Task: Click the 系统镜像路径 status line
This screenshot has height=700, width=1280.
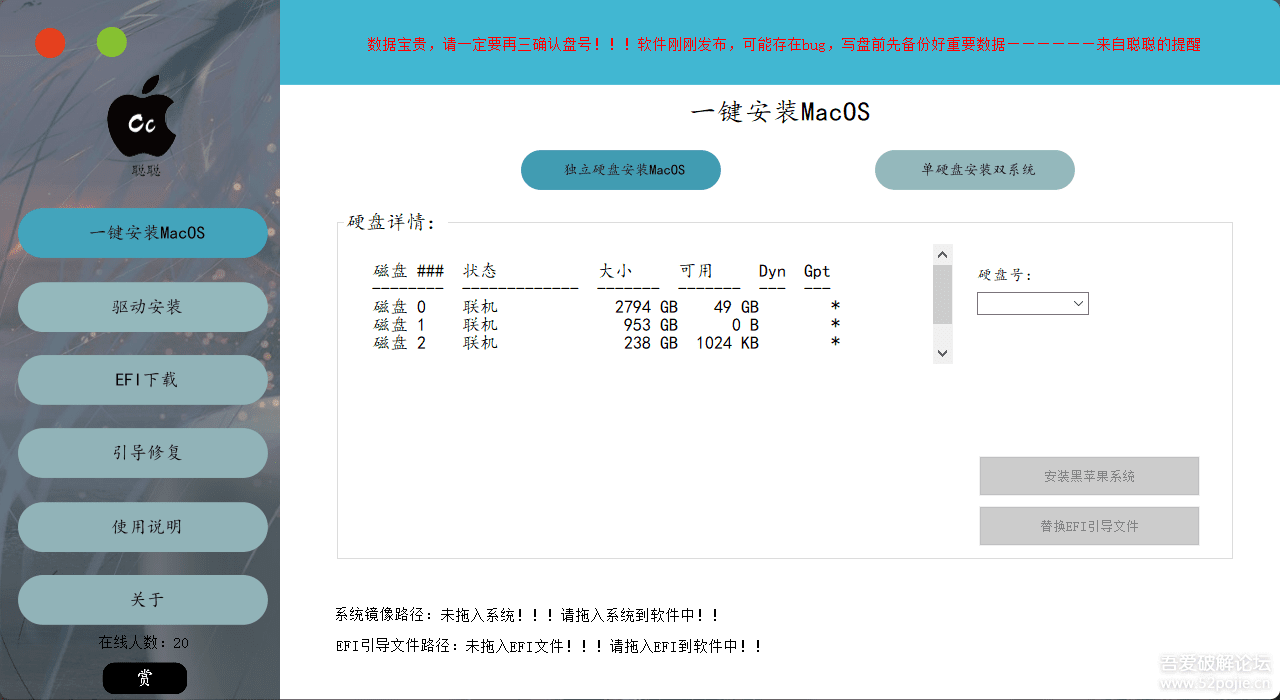Action: [527, 615]
